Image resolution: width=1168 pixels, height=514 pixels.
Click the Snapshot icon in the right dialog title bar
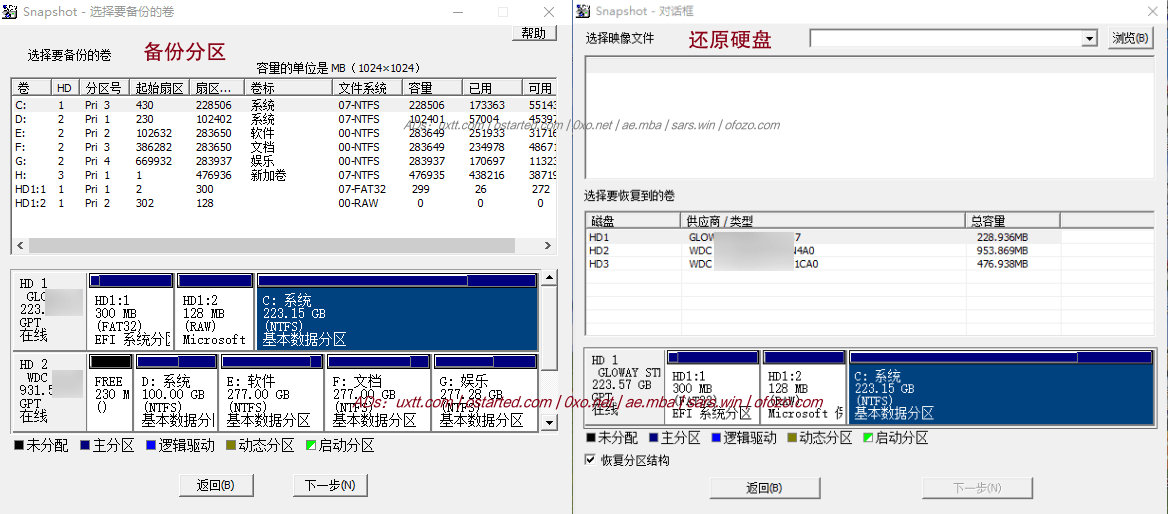pyautogui.click(x=584, y=11)
